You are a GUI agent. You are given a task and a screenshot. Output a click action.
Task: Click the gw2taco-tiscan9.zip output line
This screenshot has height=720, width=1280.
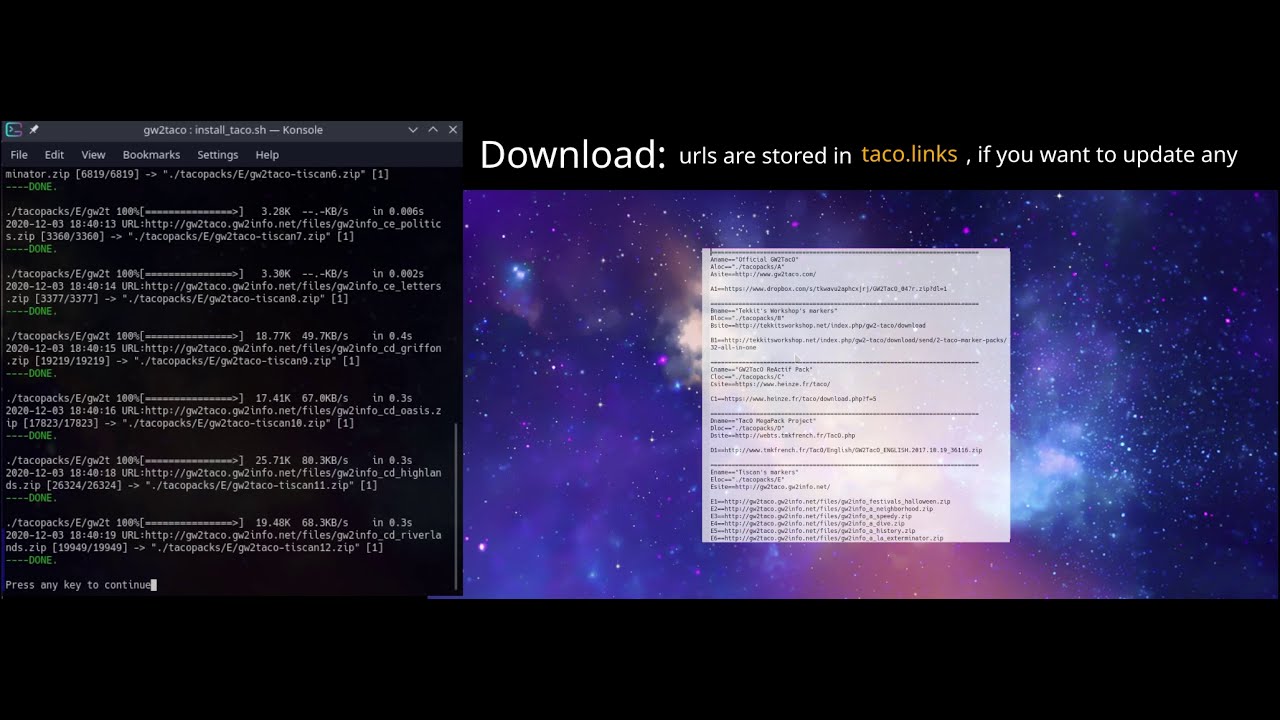[183, 361]
